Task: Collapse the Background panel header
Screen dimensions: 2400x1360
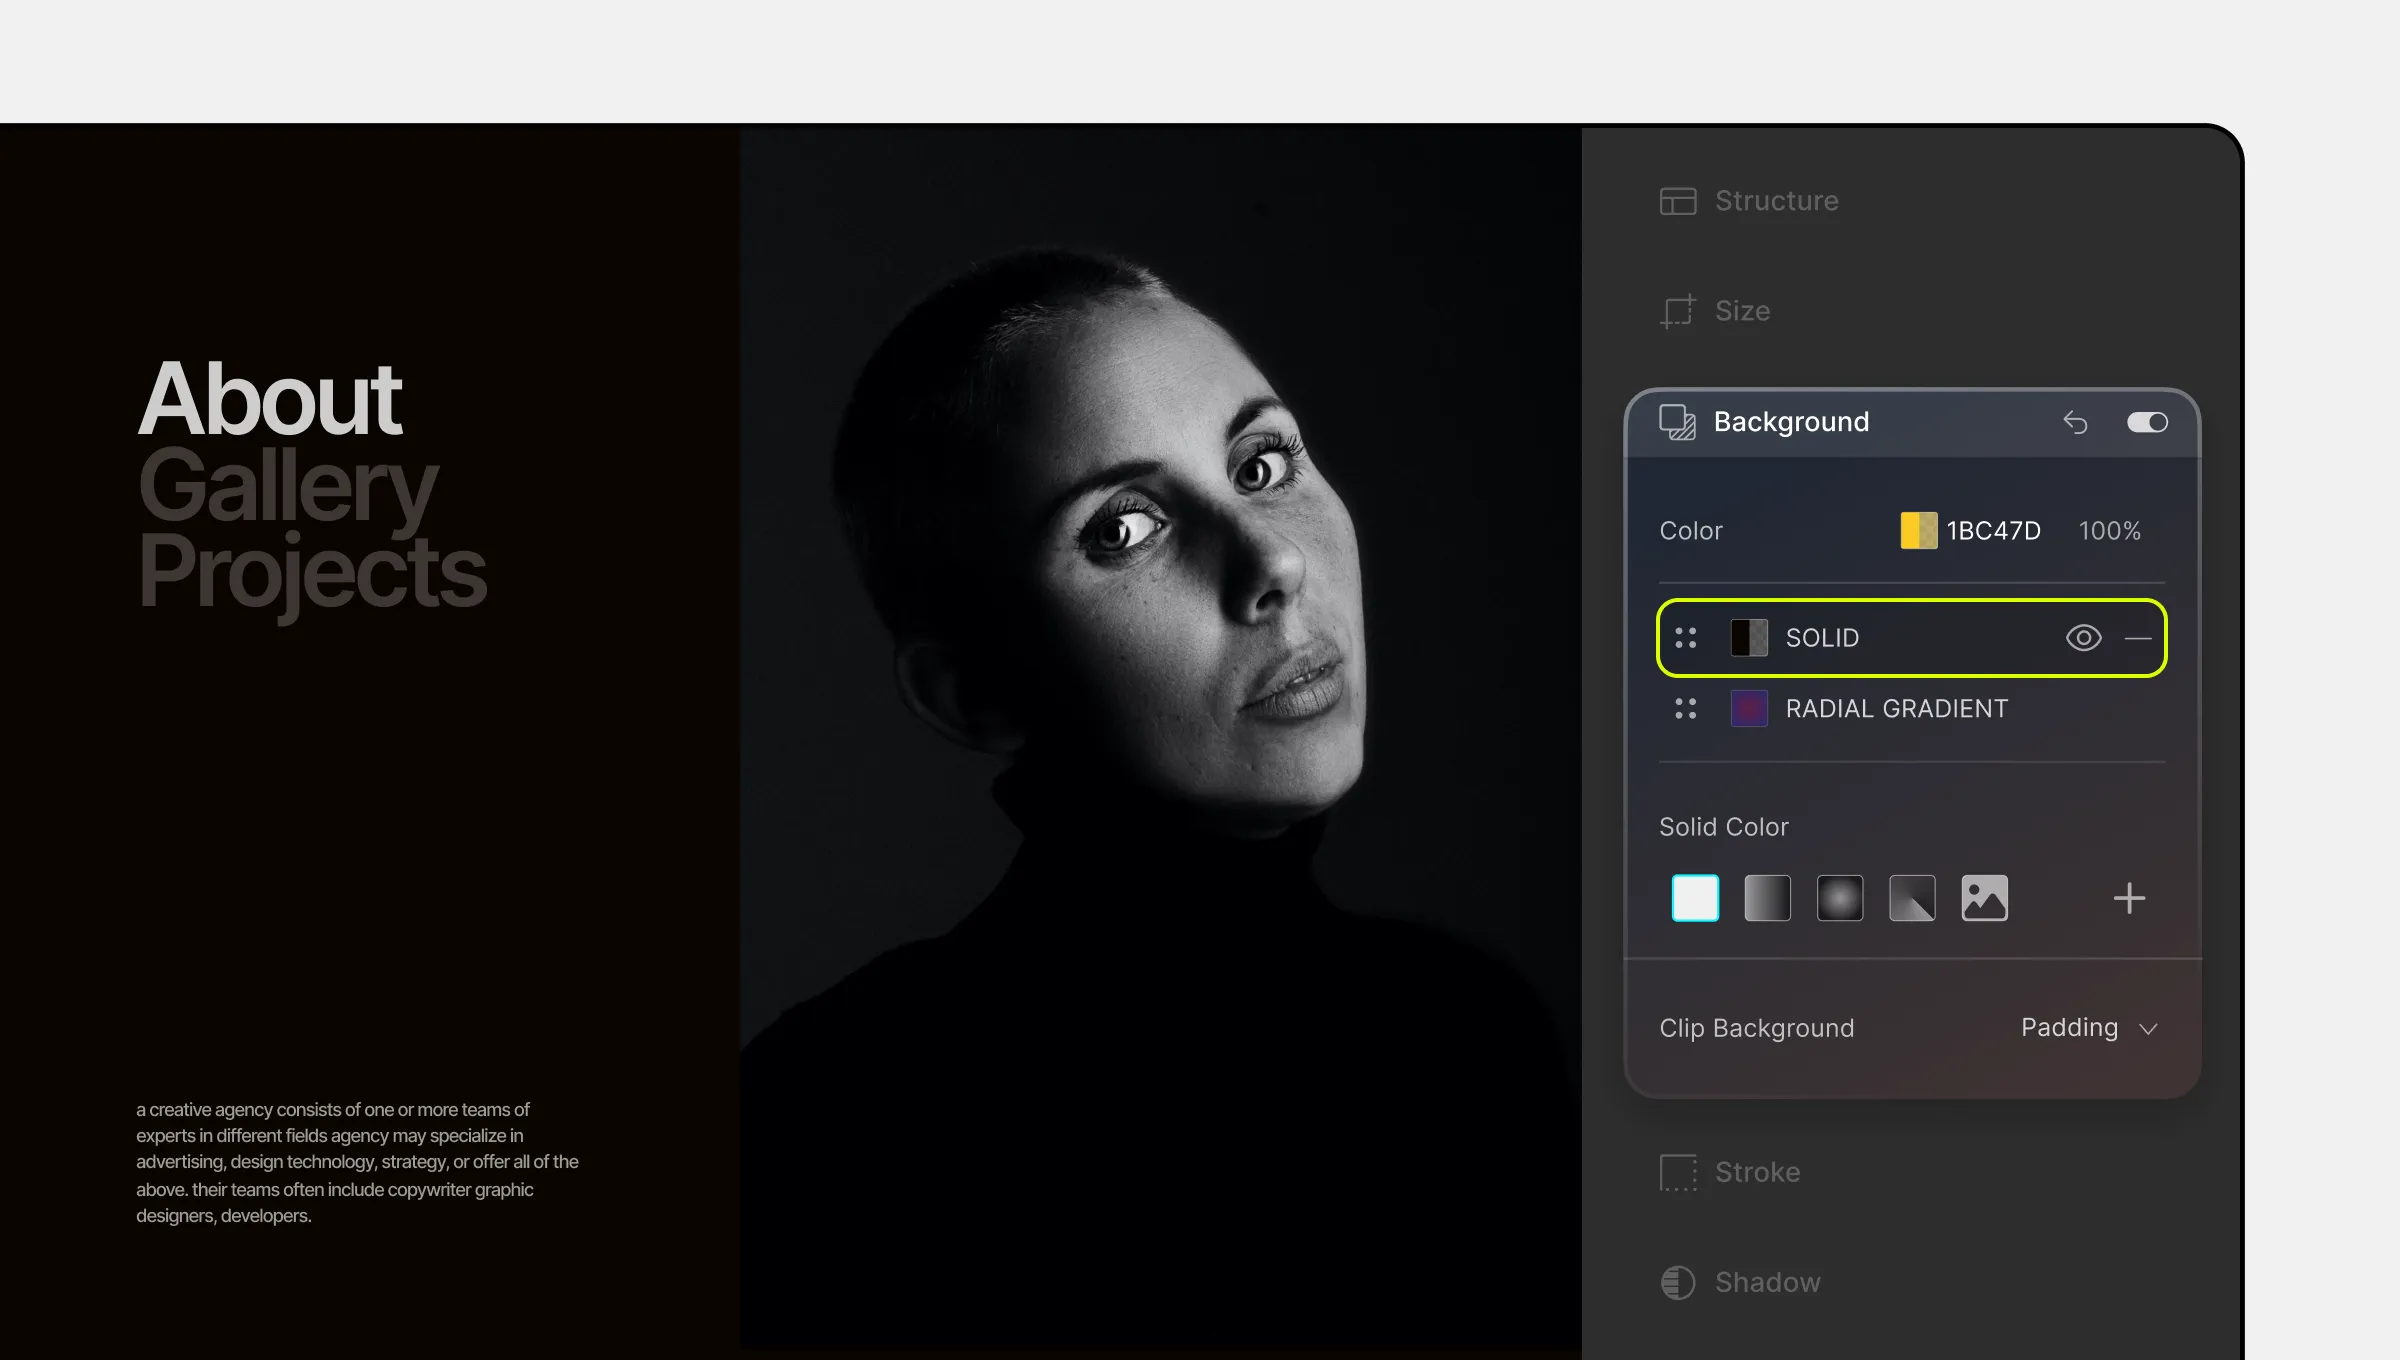Action: click(x=1912, y=422)
